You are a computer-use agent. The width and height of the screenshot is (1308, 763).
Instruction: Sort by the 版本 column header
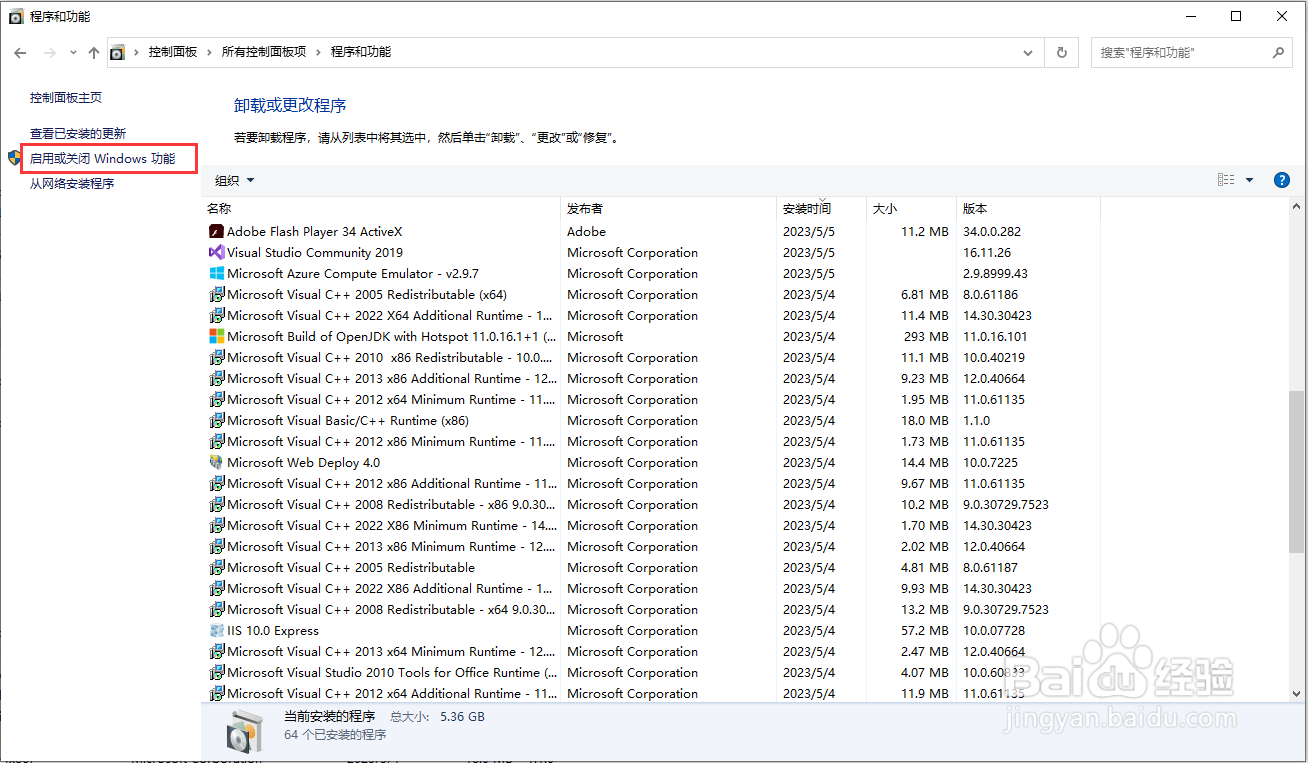pos(1028,209)
